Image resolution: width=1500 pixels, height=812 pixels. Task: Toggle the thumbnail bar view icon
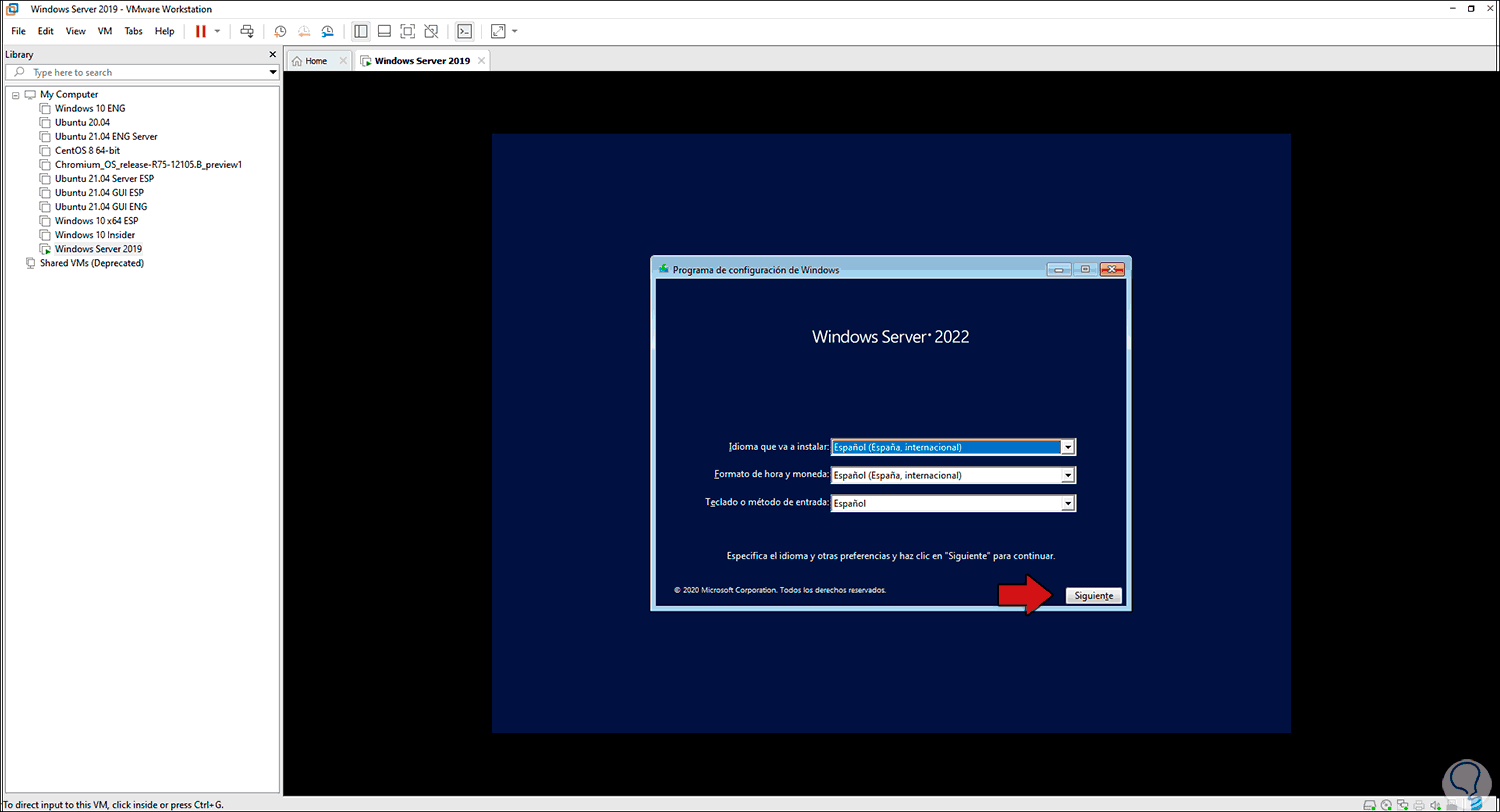coord(384,31)
